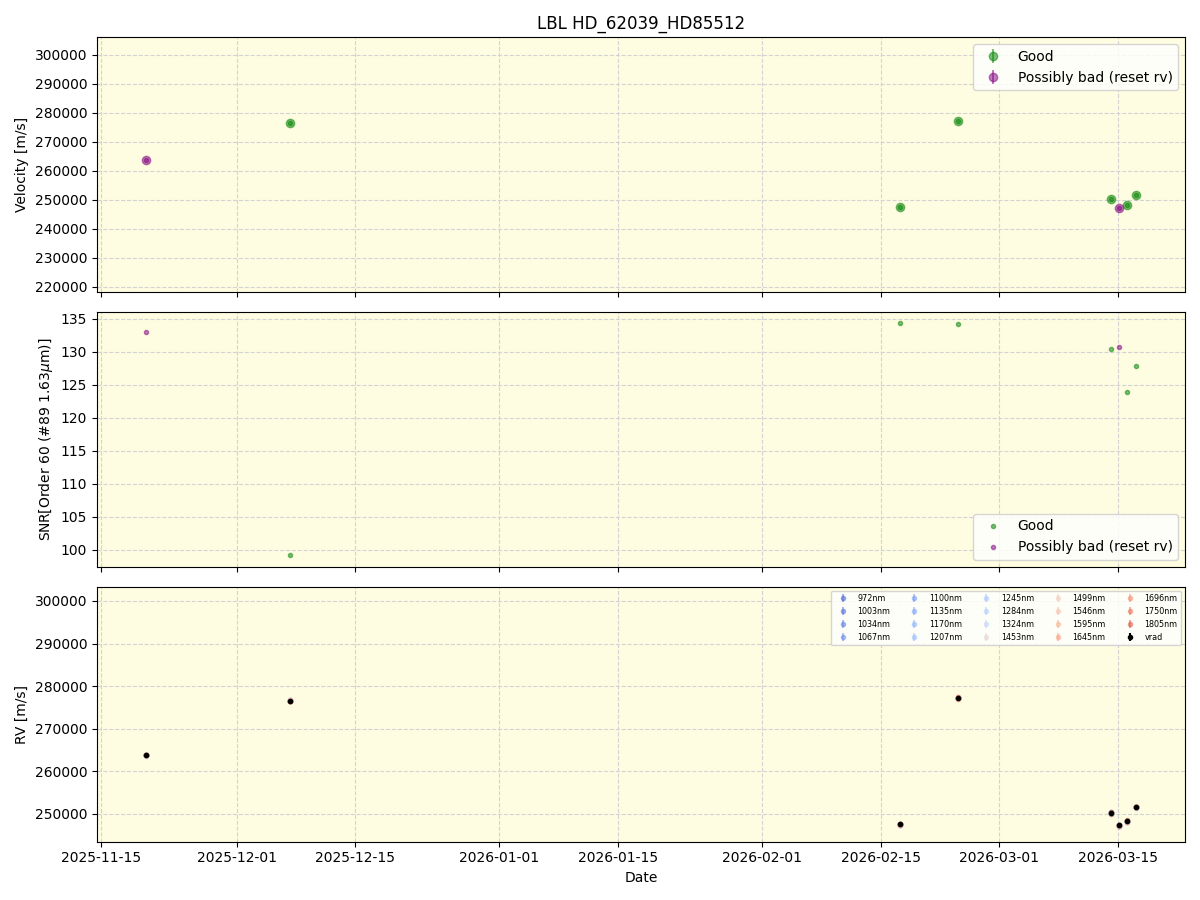Click the green Good marker in velocity legend
This screenshot has width=1200, height=900.
tap(993, 57)
